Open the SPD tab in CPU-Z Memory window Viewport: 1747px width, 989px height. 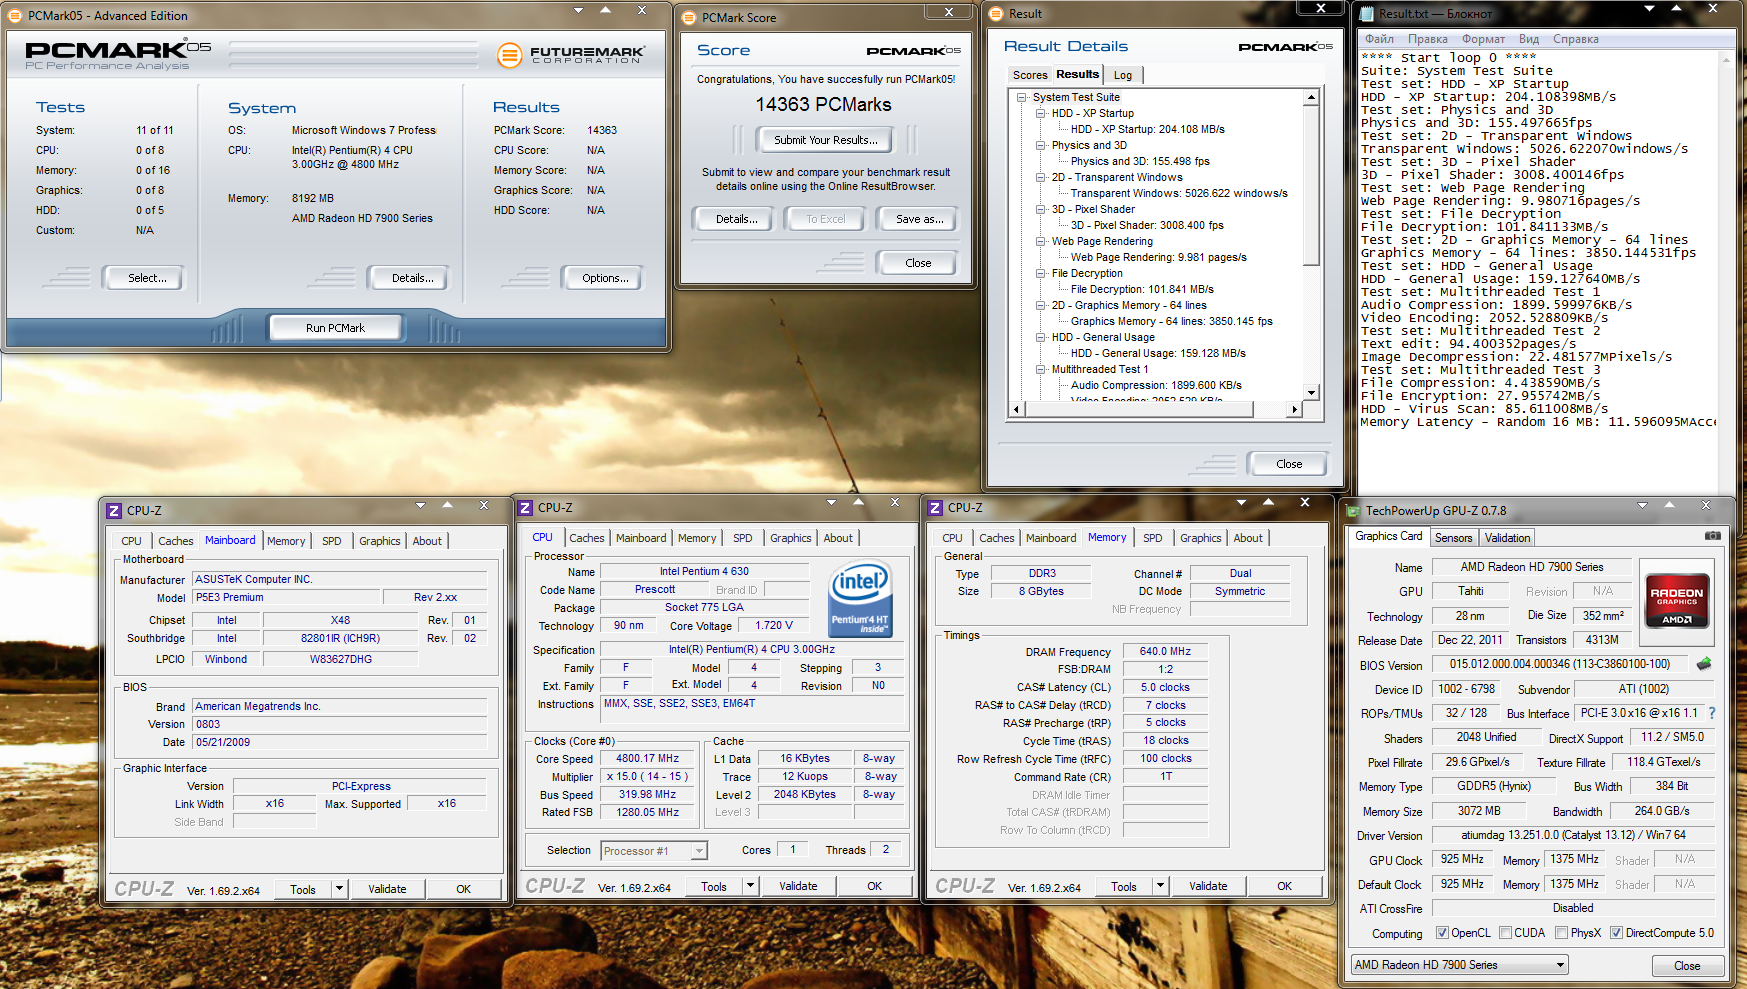[x=1152, y=538]
